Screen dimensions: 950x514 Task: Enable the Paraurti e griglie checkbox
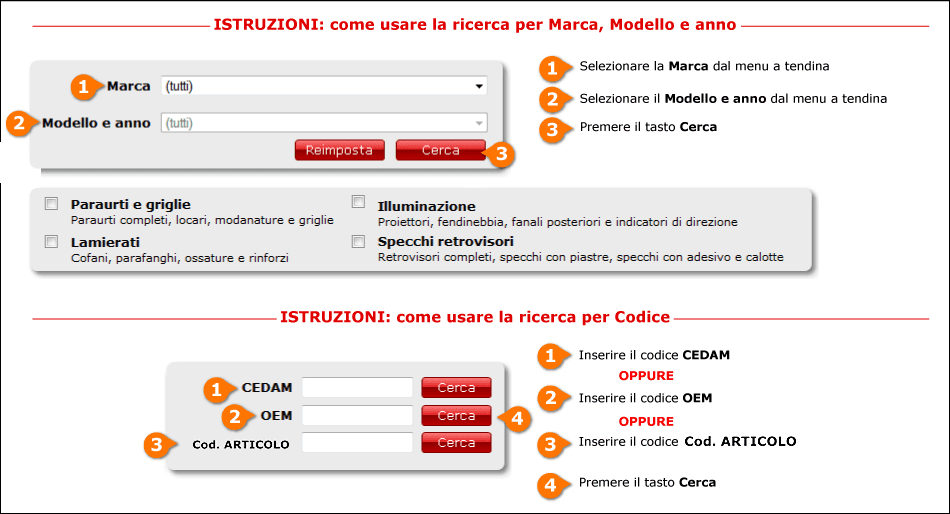[51, 204]
